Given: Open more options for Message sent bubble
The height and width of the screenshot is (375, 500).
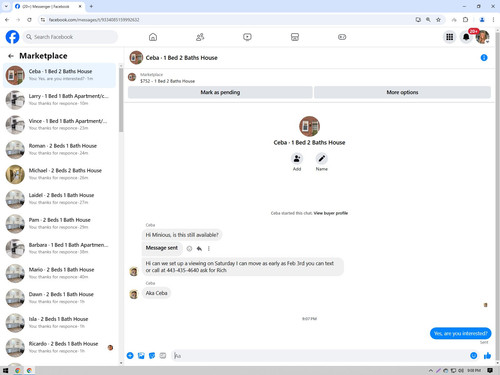Looking at the screenshot, I should (209, 248).
